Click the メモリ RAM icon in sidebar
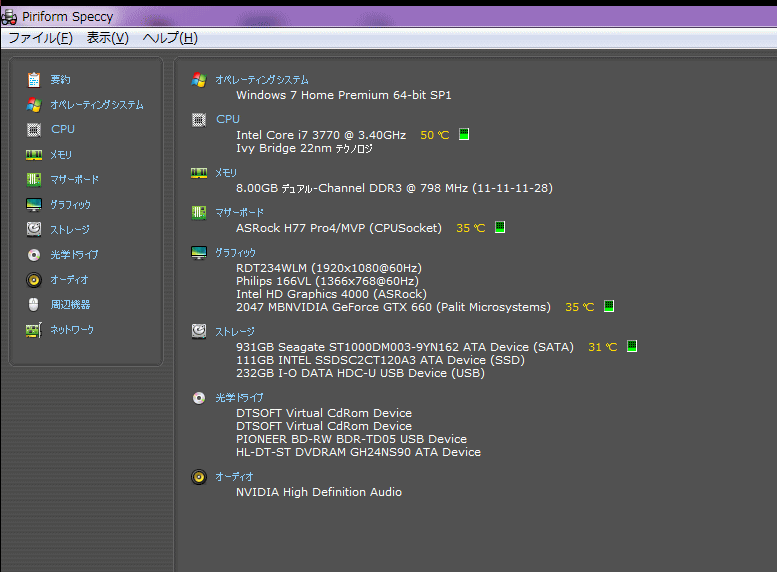This screenshot has height=572, width=777. 34,155
